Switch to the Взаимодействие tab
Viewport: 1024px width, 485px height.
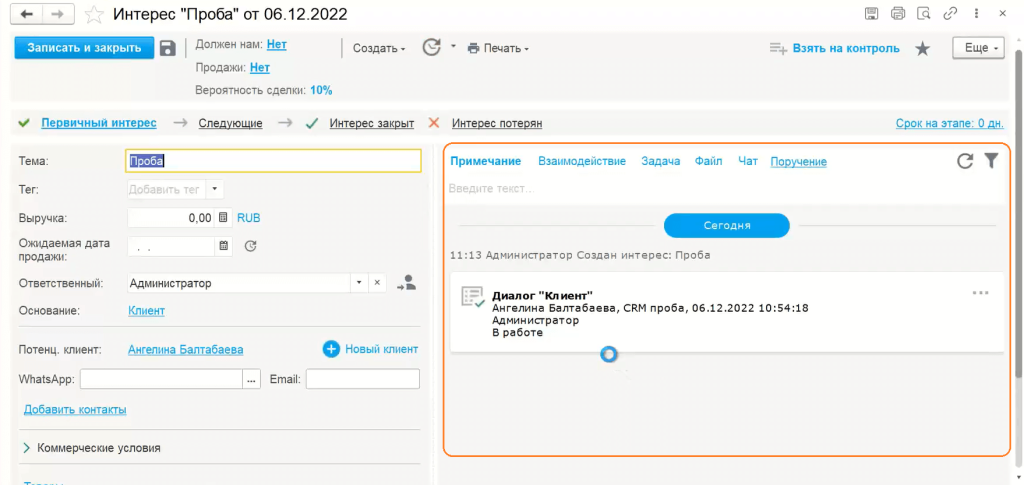[x=582, y=161]
